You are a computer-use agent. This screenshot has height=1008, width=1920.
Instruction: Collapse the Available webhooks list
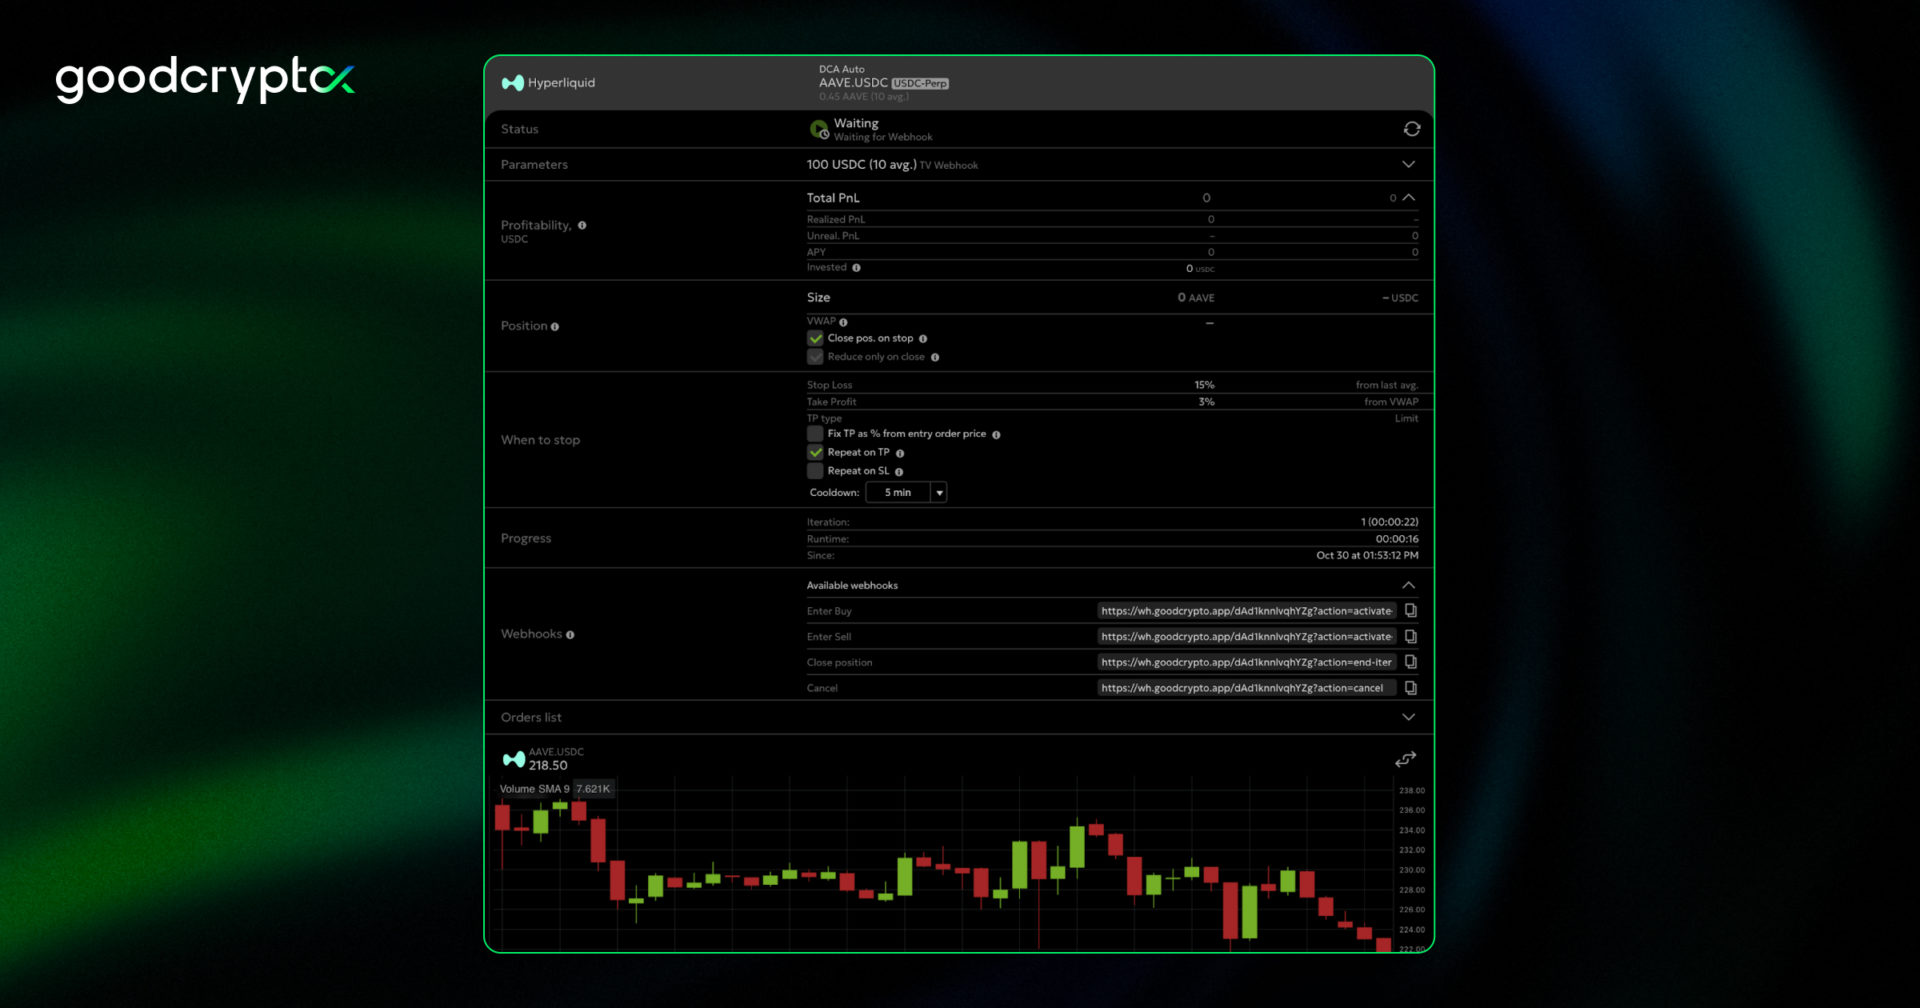(x=1409, y=585)
